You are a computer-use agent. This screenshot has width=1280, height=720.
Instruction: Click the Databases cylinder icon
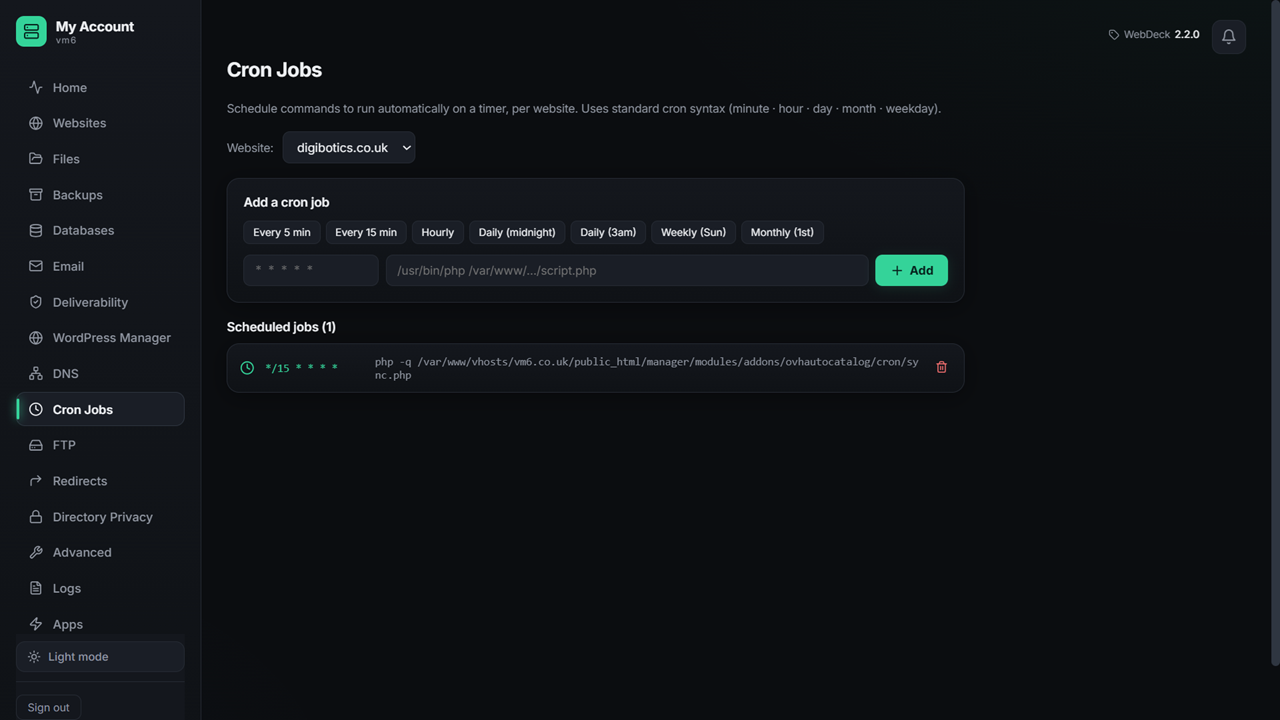(36, 230)
